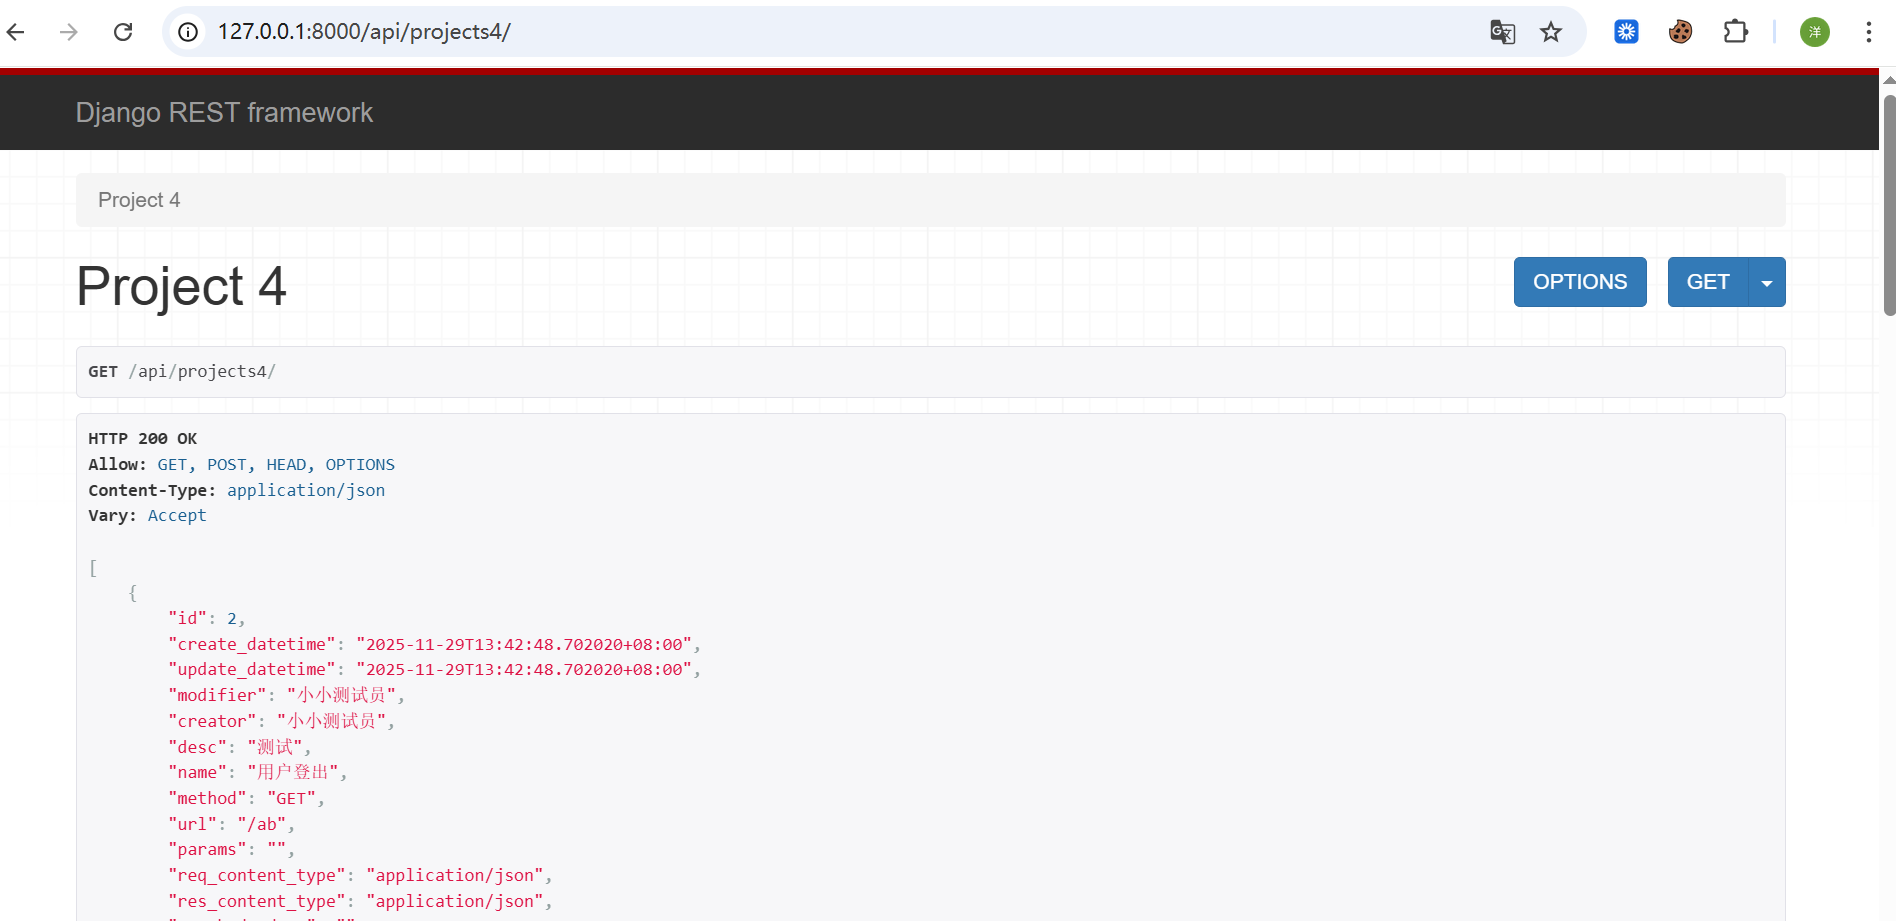Select the 'Accept' Vary header value

point(177,515)
